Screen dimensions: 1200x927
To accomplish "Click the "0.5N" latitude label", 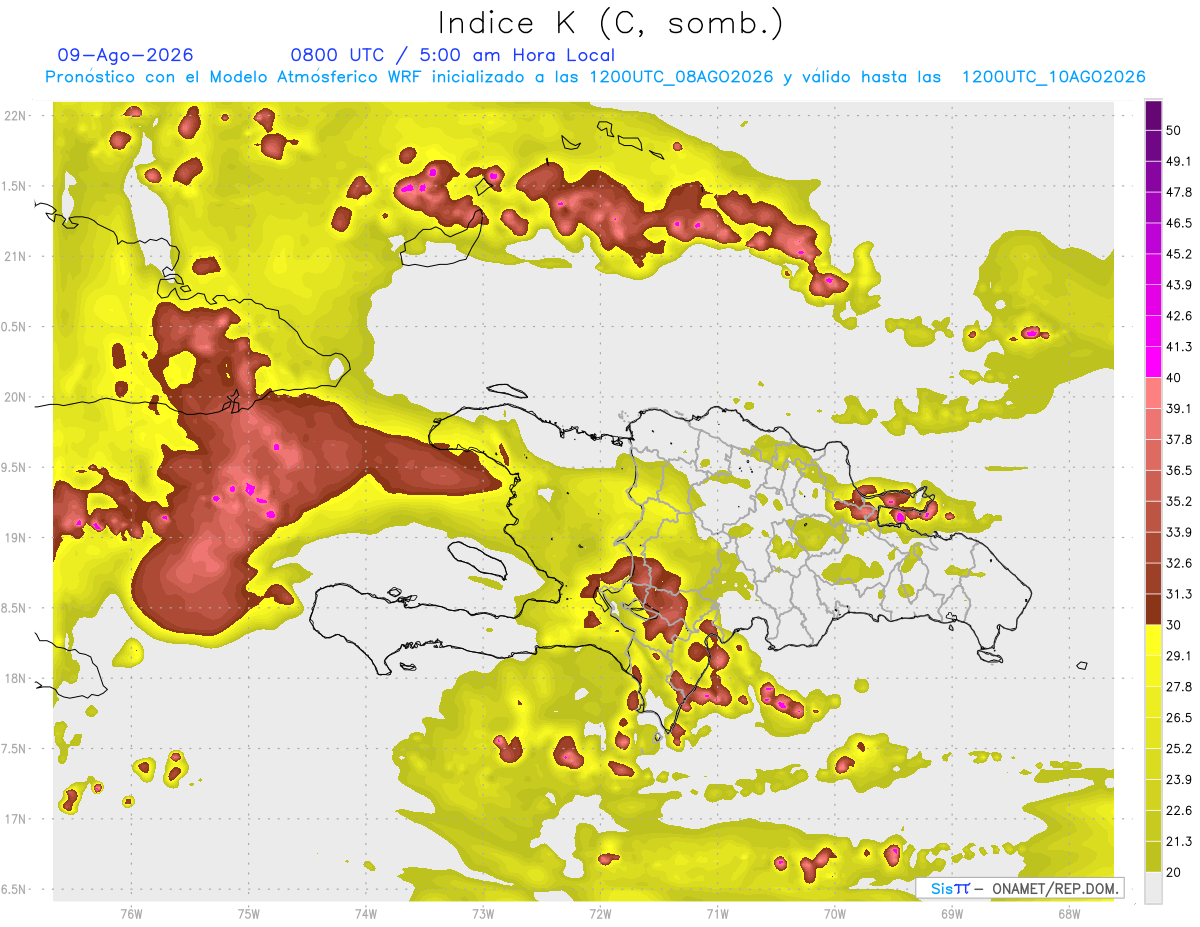I will pyautogui.click(x=13, y=327).
